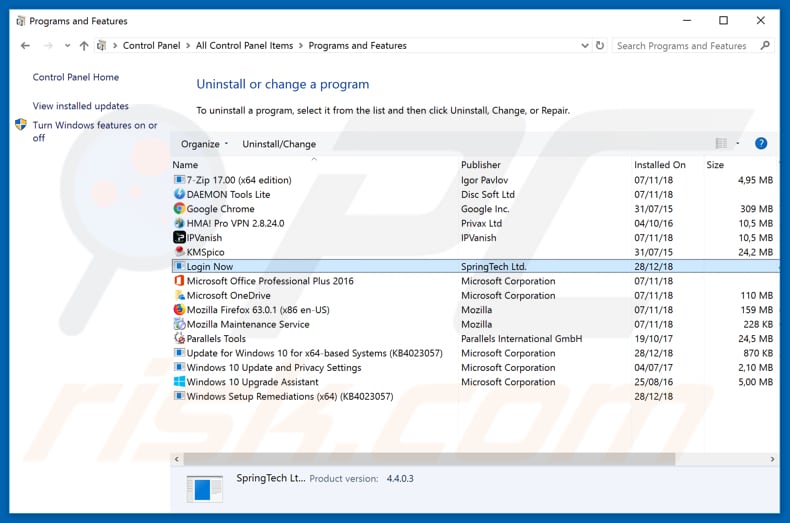This screenshot has width=790, height=523.
Task: Click Disc Soft Ltd publisher cell
Action: point(488,194)
